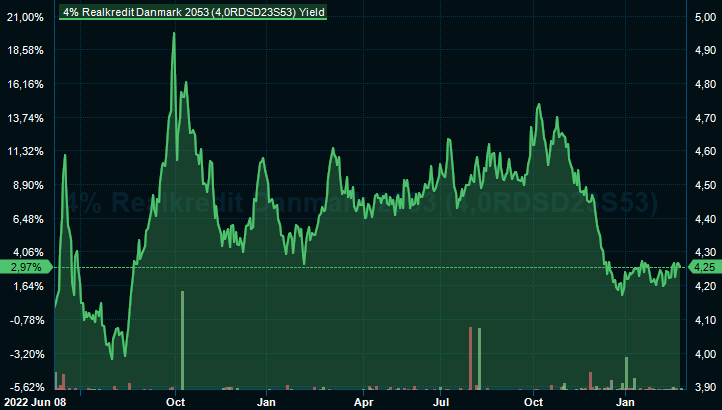This screenshot has width=722, height=410.
Task: Click the first Jan label on the time axis
Action: [267, 401]
